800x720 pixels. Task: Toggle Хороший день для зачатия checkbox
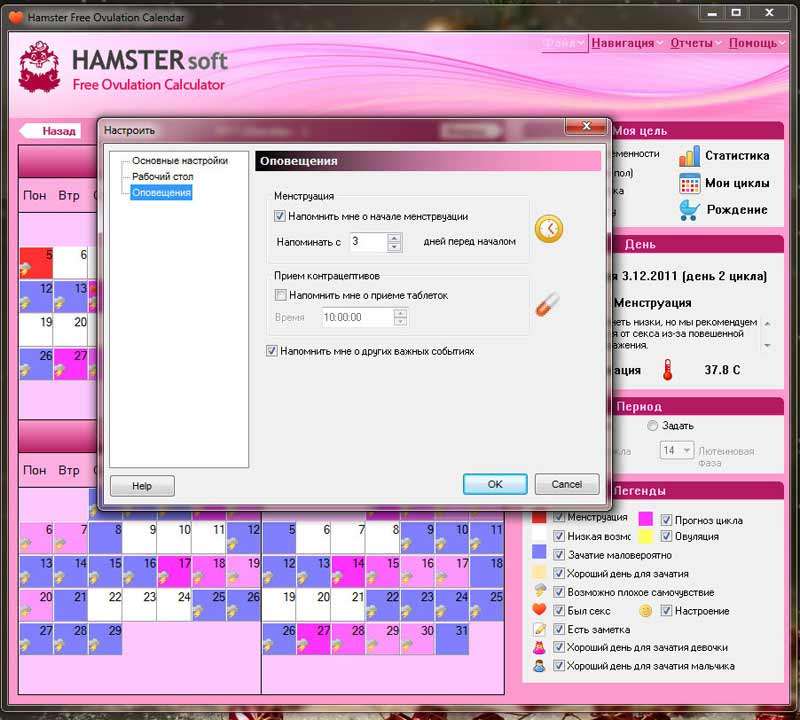pos(559,574)
